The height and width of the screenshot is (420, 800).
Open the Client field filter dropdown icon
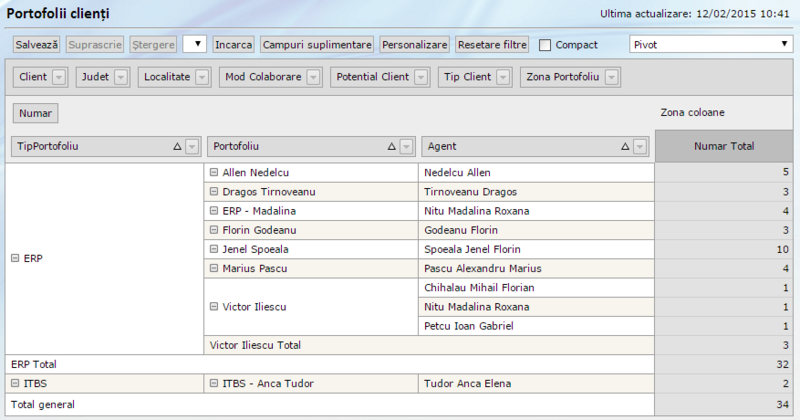[58, 77]
